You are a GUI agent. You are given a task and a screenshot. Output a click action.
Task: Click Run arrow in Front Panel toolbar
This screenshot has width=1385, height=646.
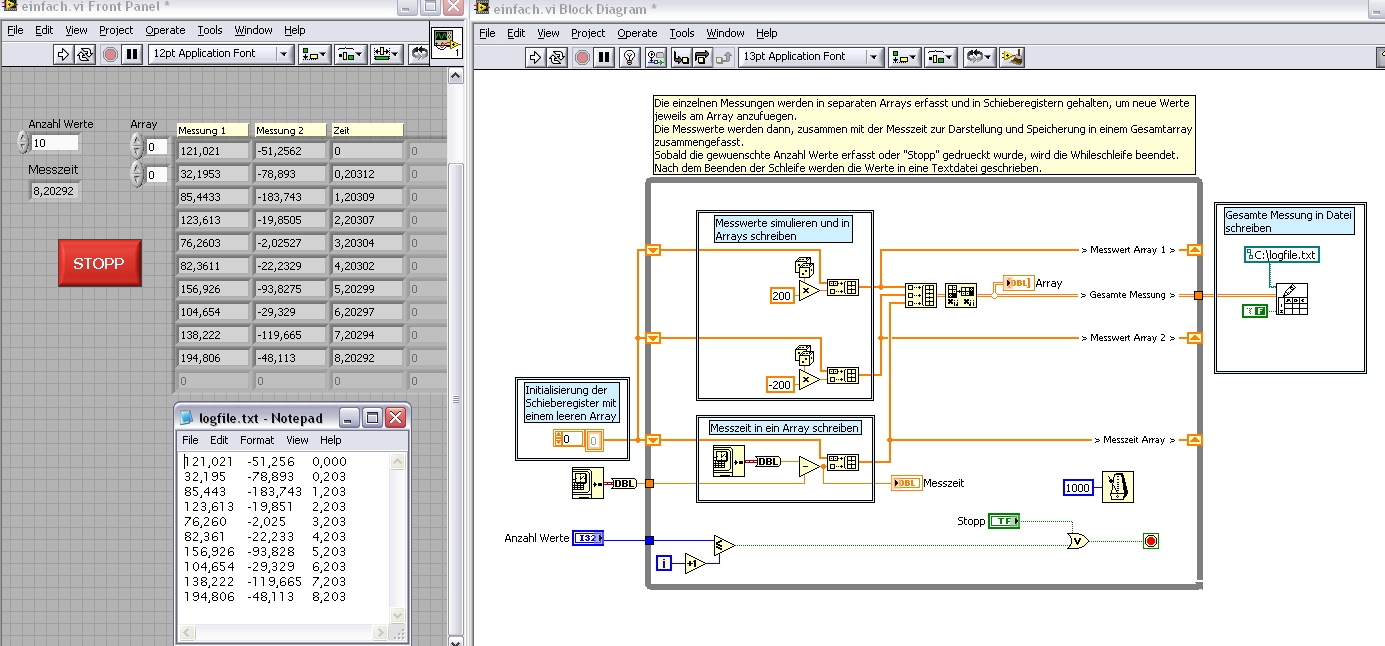coord(63,54)
